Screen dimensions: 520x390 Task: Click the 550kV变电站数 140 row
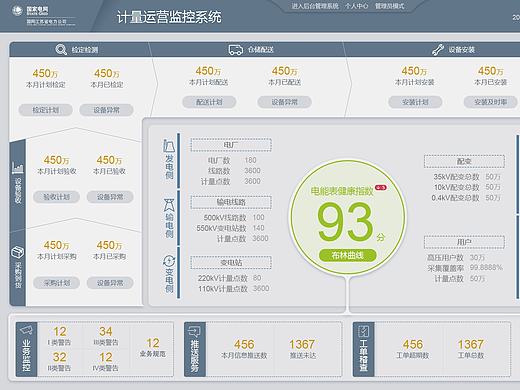tap(230, 228)
